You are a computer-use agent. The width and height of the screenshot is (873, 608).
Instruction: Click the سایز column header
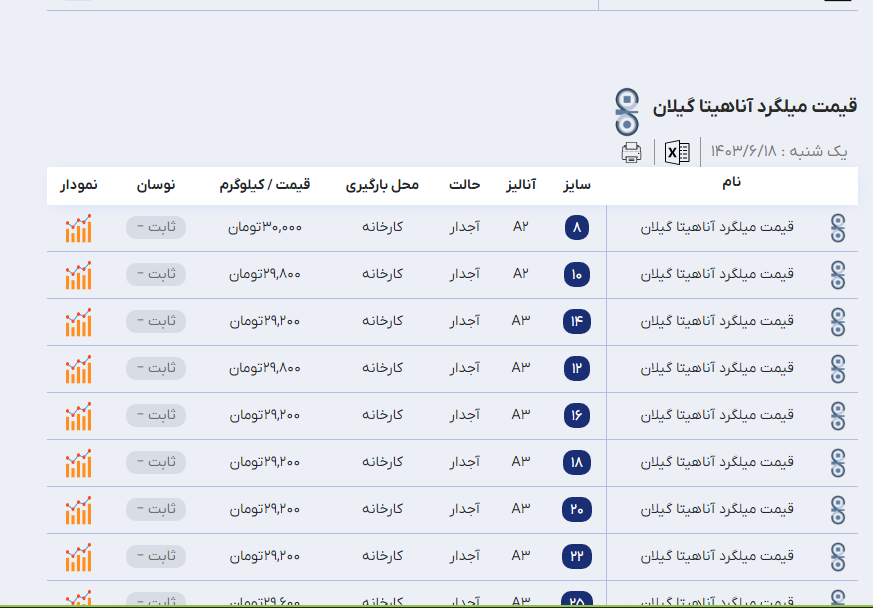(x=577, y=185)
